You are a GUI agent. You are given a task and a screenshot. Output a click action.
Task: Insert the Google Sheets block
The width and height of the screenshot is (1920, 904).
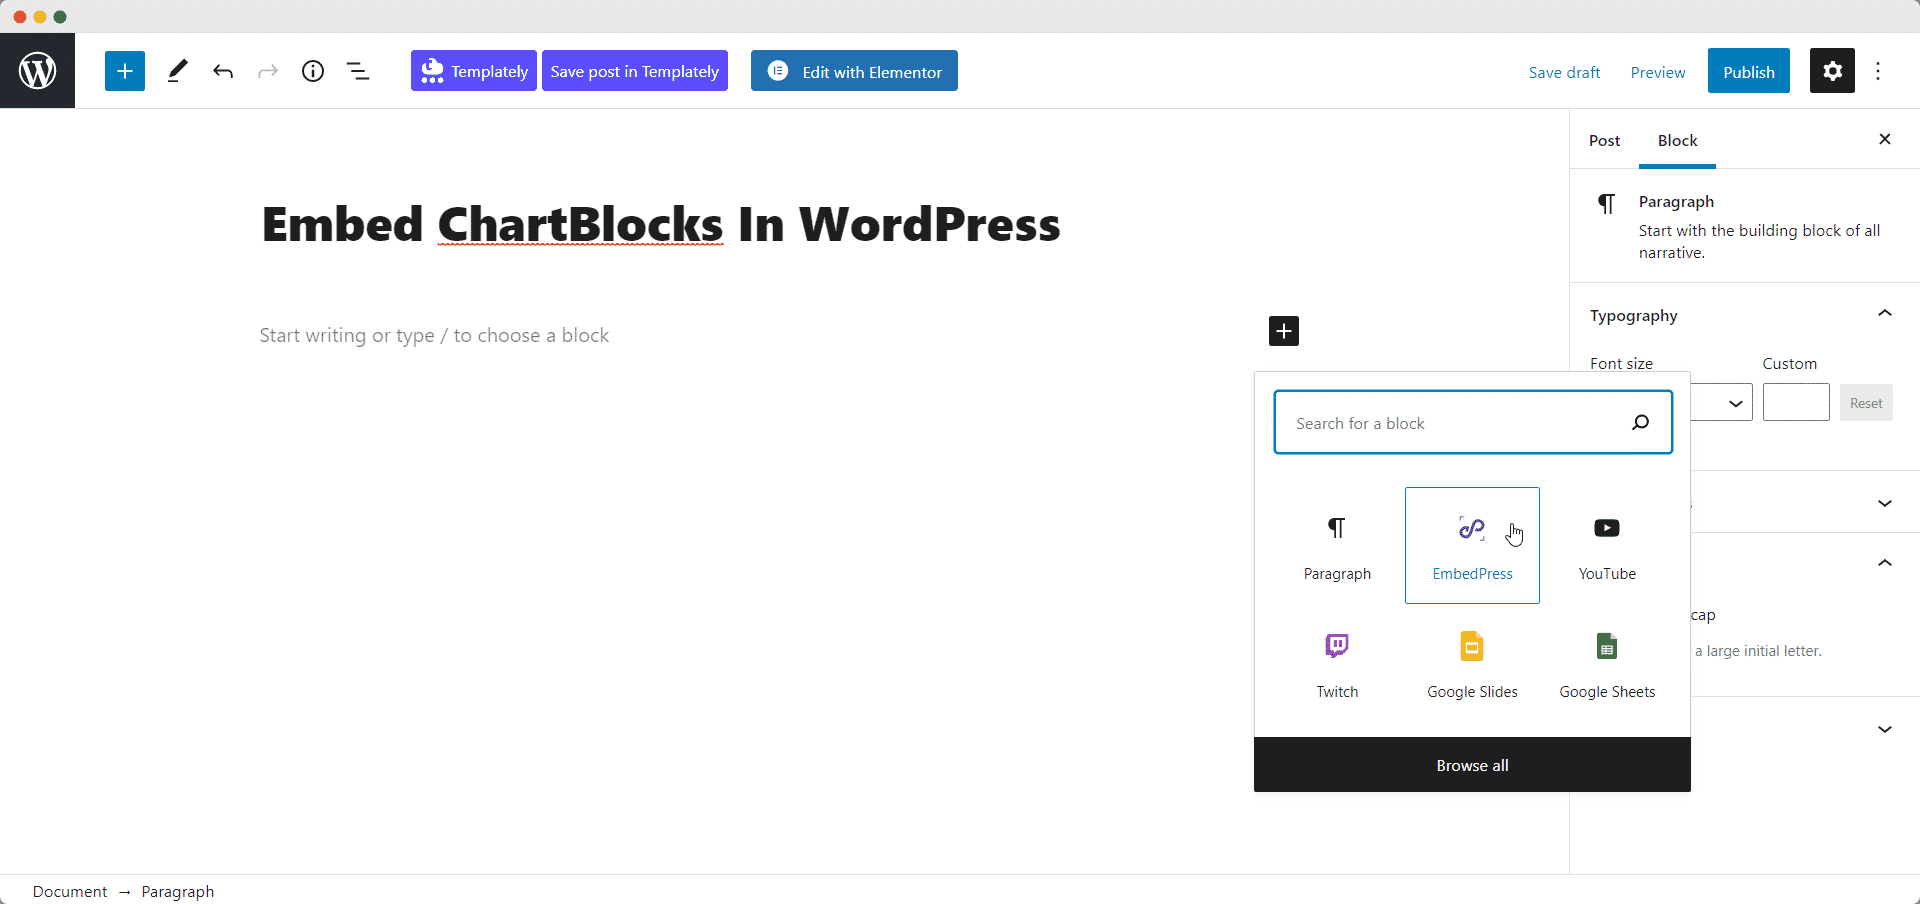[x=1607, y=664]
